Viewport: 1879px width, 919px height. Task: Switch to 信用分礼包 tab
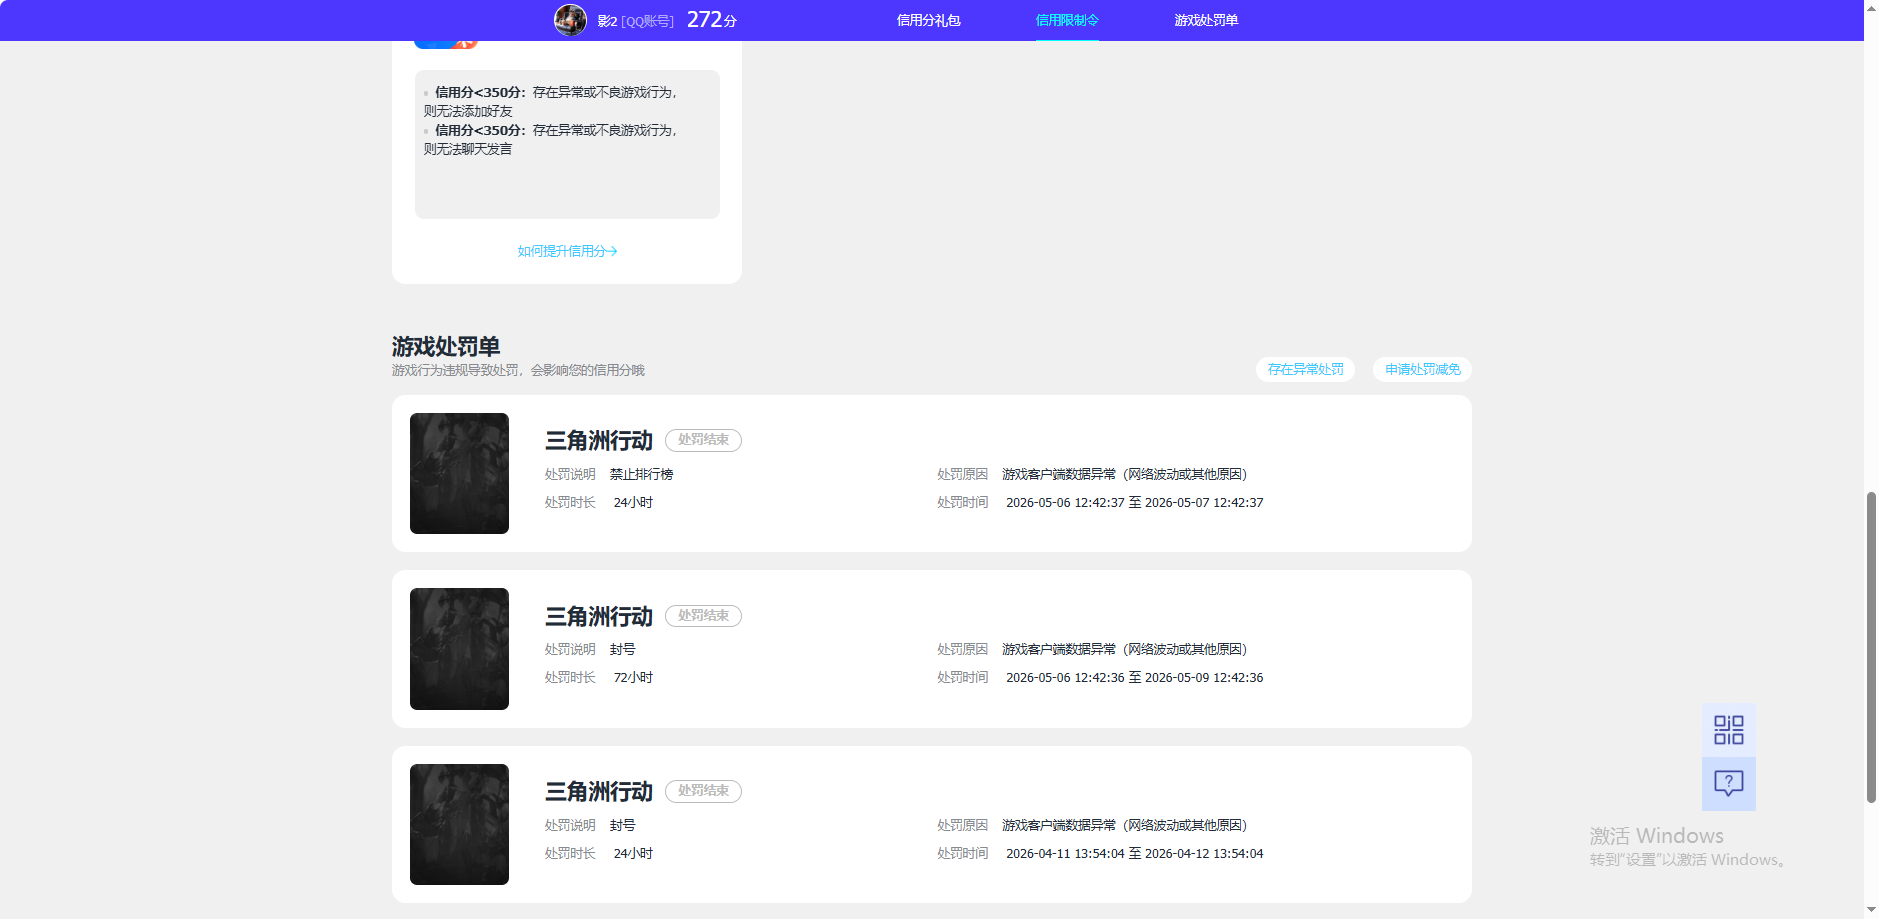tap(928, 20)
